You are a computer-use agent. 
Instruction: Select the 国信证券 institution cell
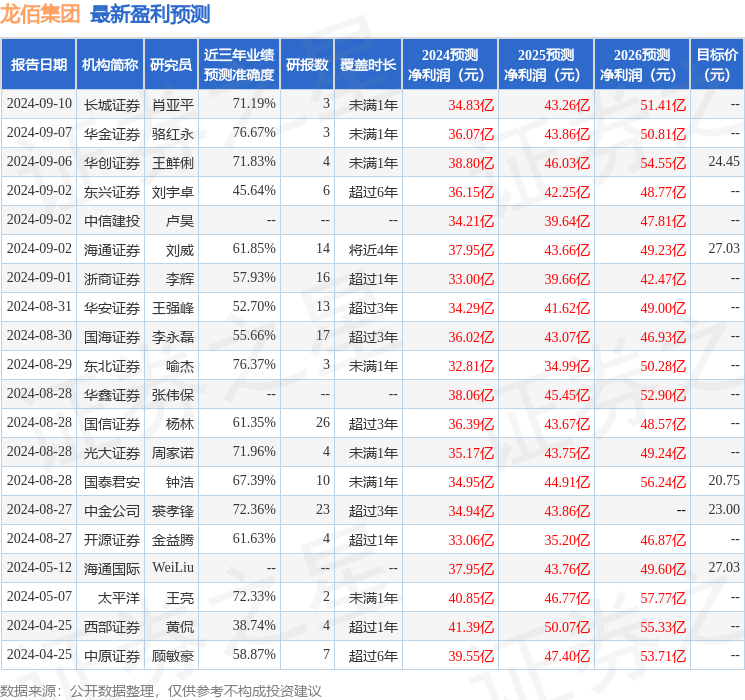(112, 424)
